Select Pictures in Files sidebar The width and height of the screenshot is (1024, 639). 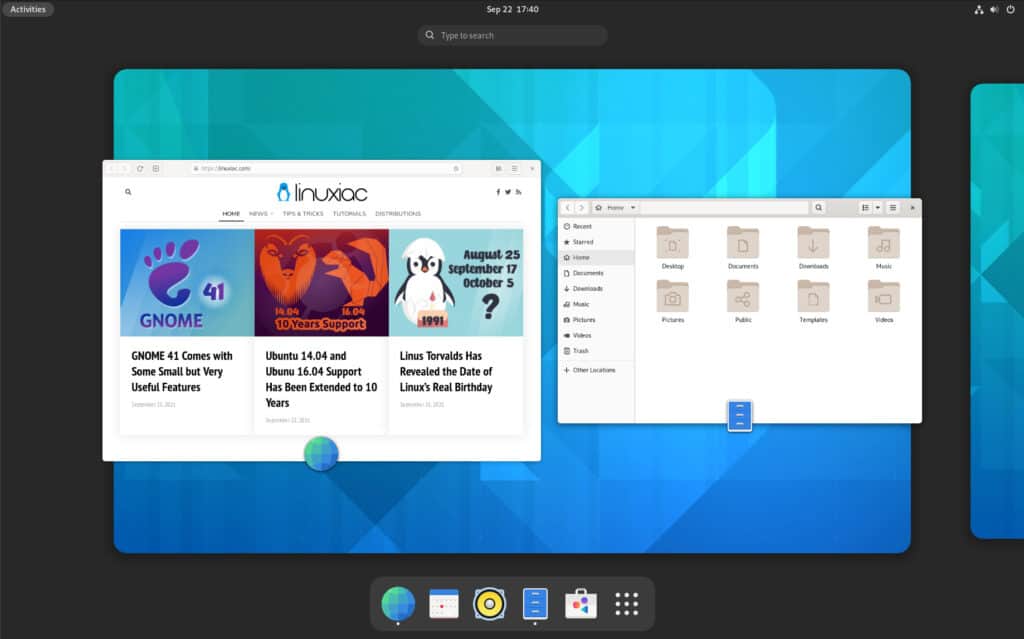[596, 320]
